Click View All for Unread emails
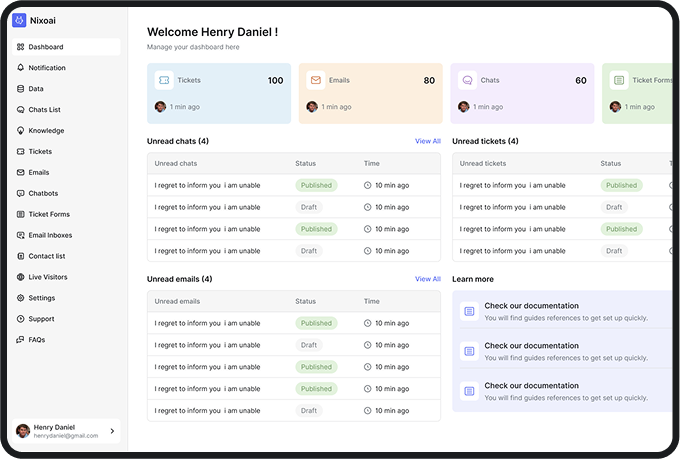 click(427, 279)
